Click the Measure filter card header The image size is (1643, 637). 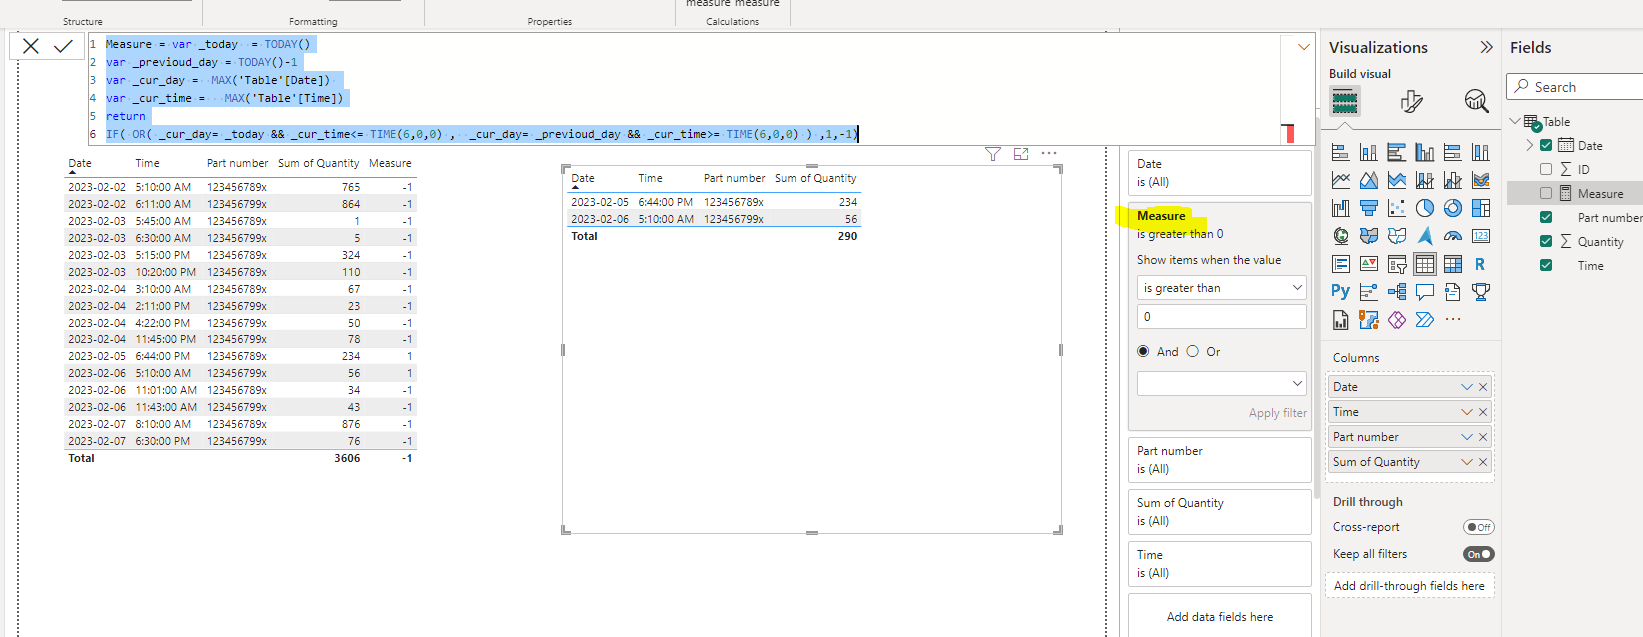pyautogui.click(x=1161, y=216)
